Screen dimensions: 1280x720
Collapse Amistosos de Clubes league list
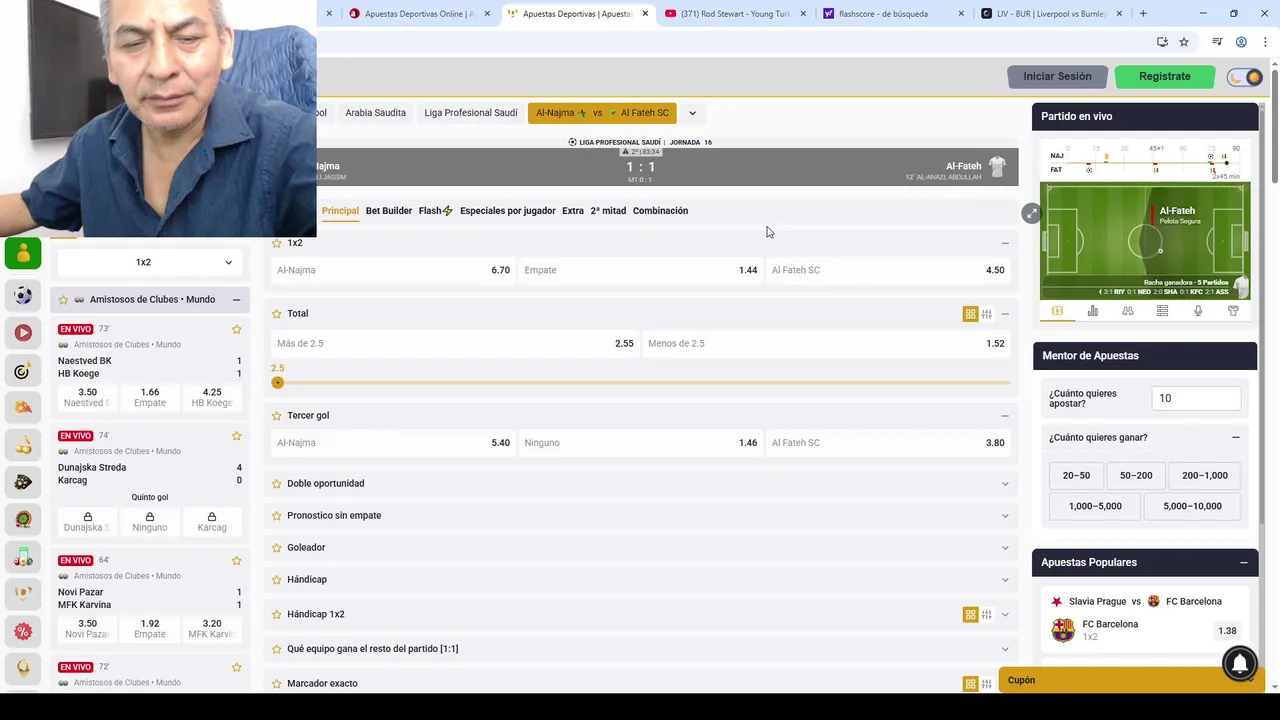pos(236,300)
